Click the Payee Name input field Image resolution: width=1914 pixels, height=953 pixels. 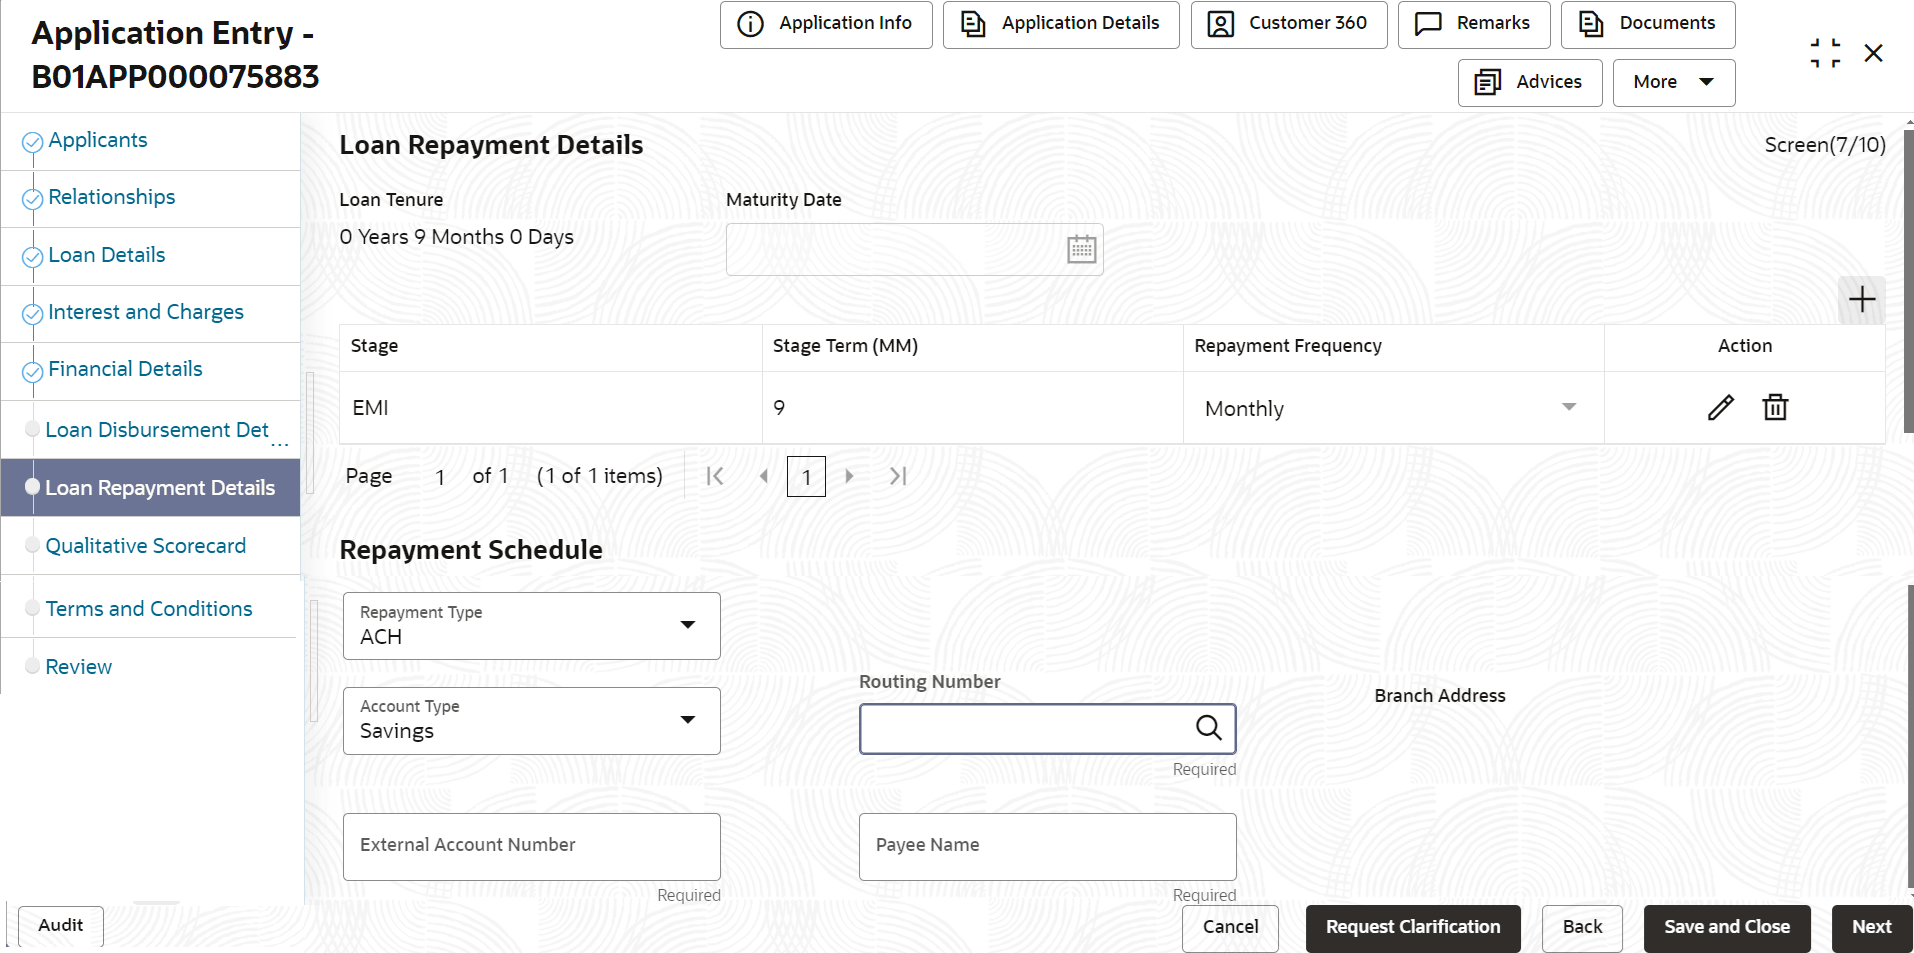click(1047, 846)
